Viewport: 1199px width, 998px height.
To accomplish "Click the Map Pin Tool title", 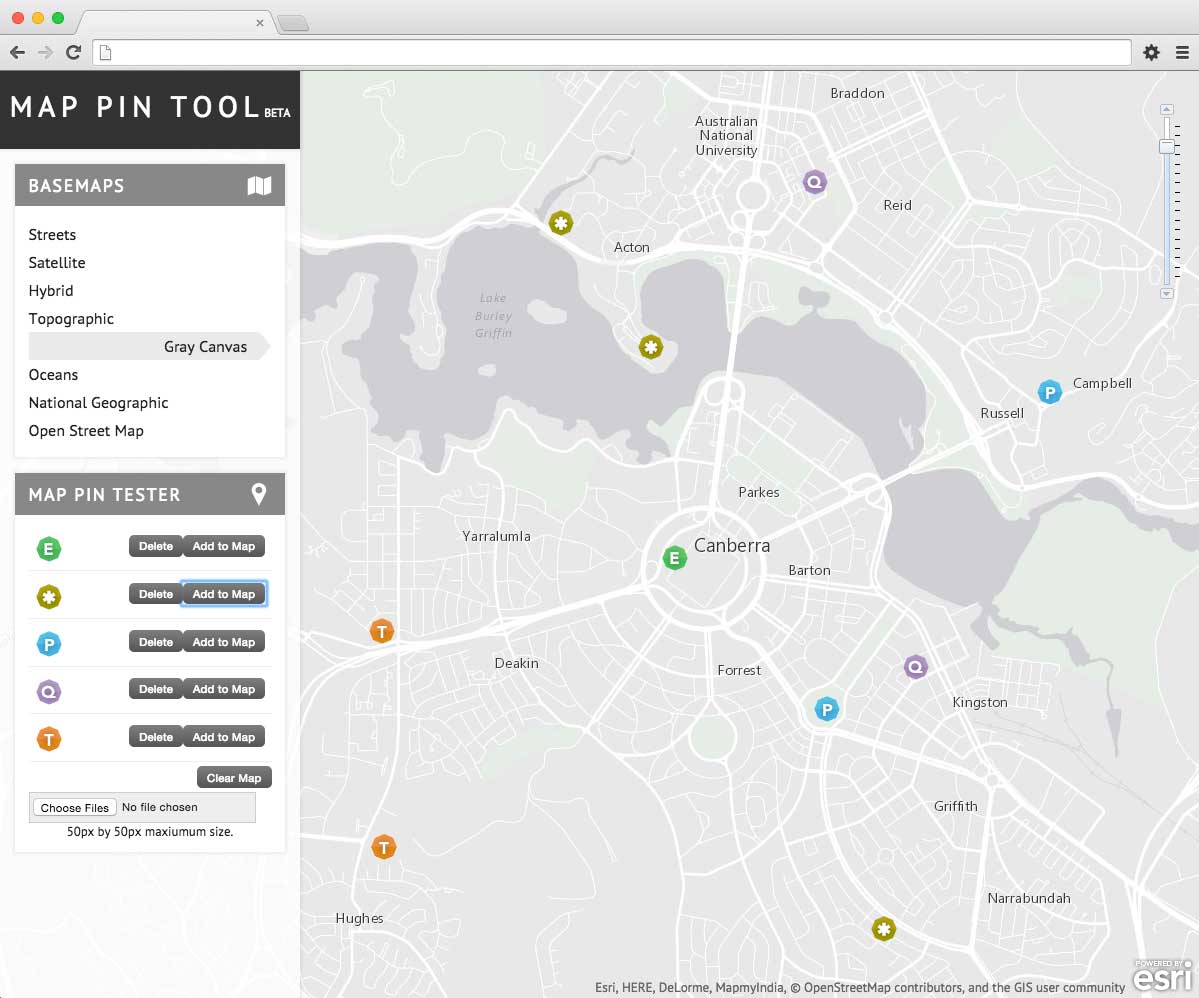I will click(136, 107).
